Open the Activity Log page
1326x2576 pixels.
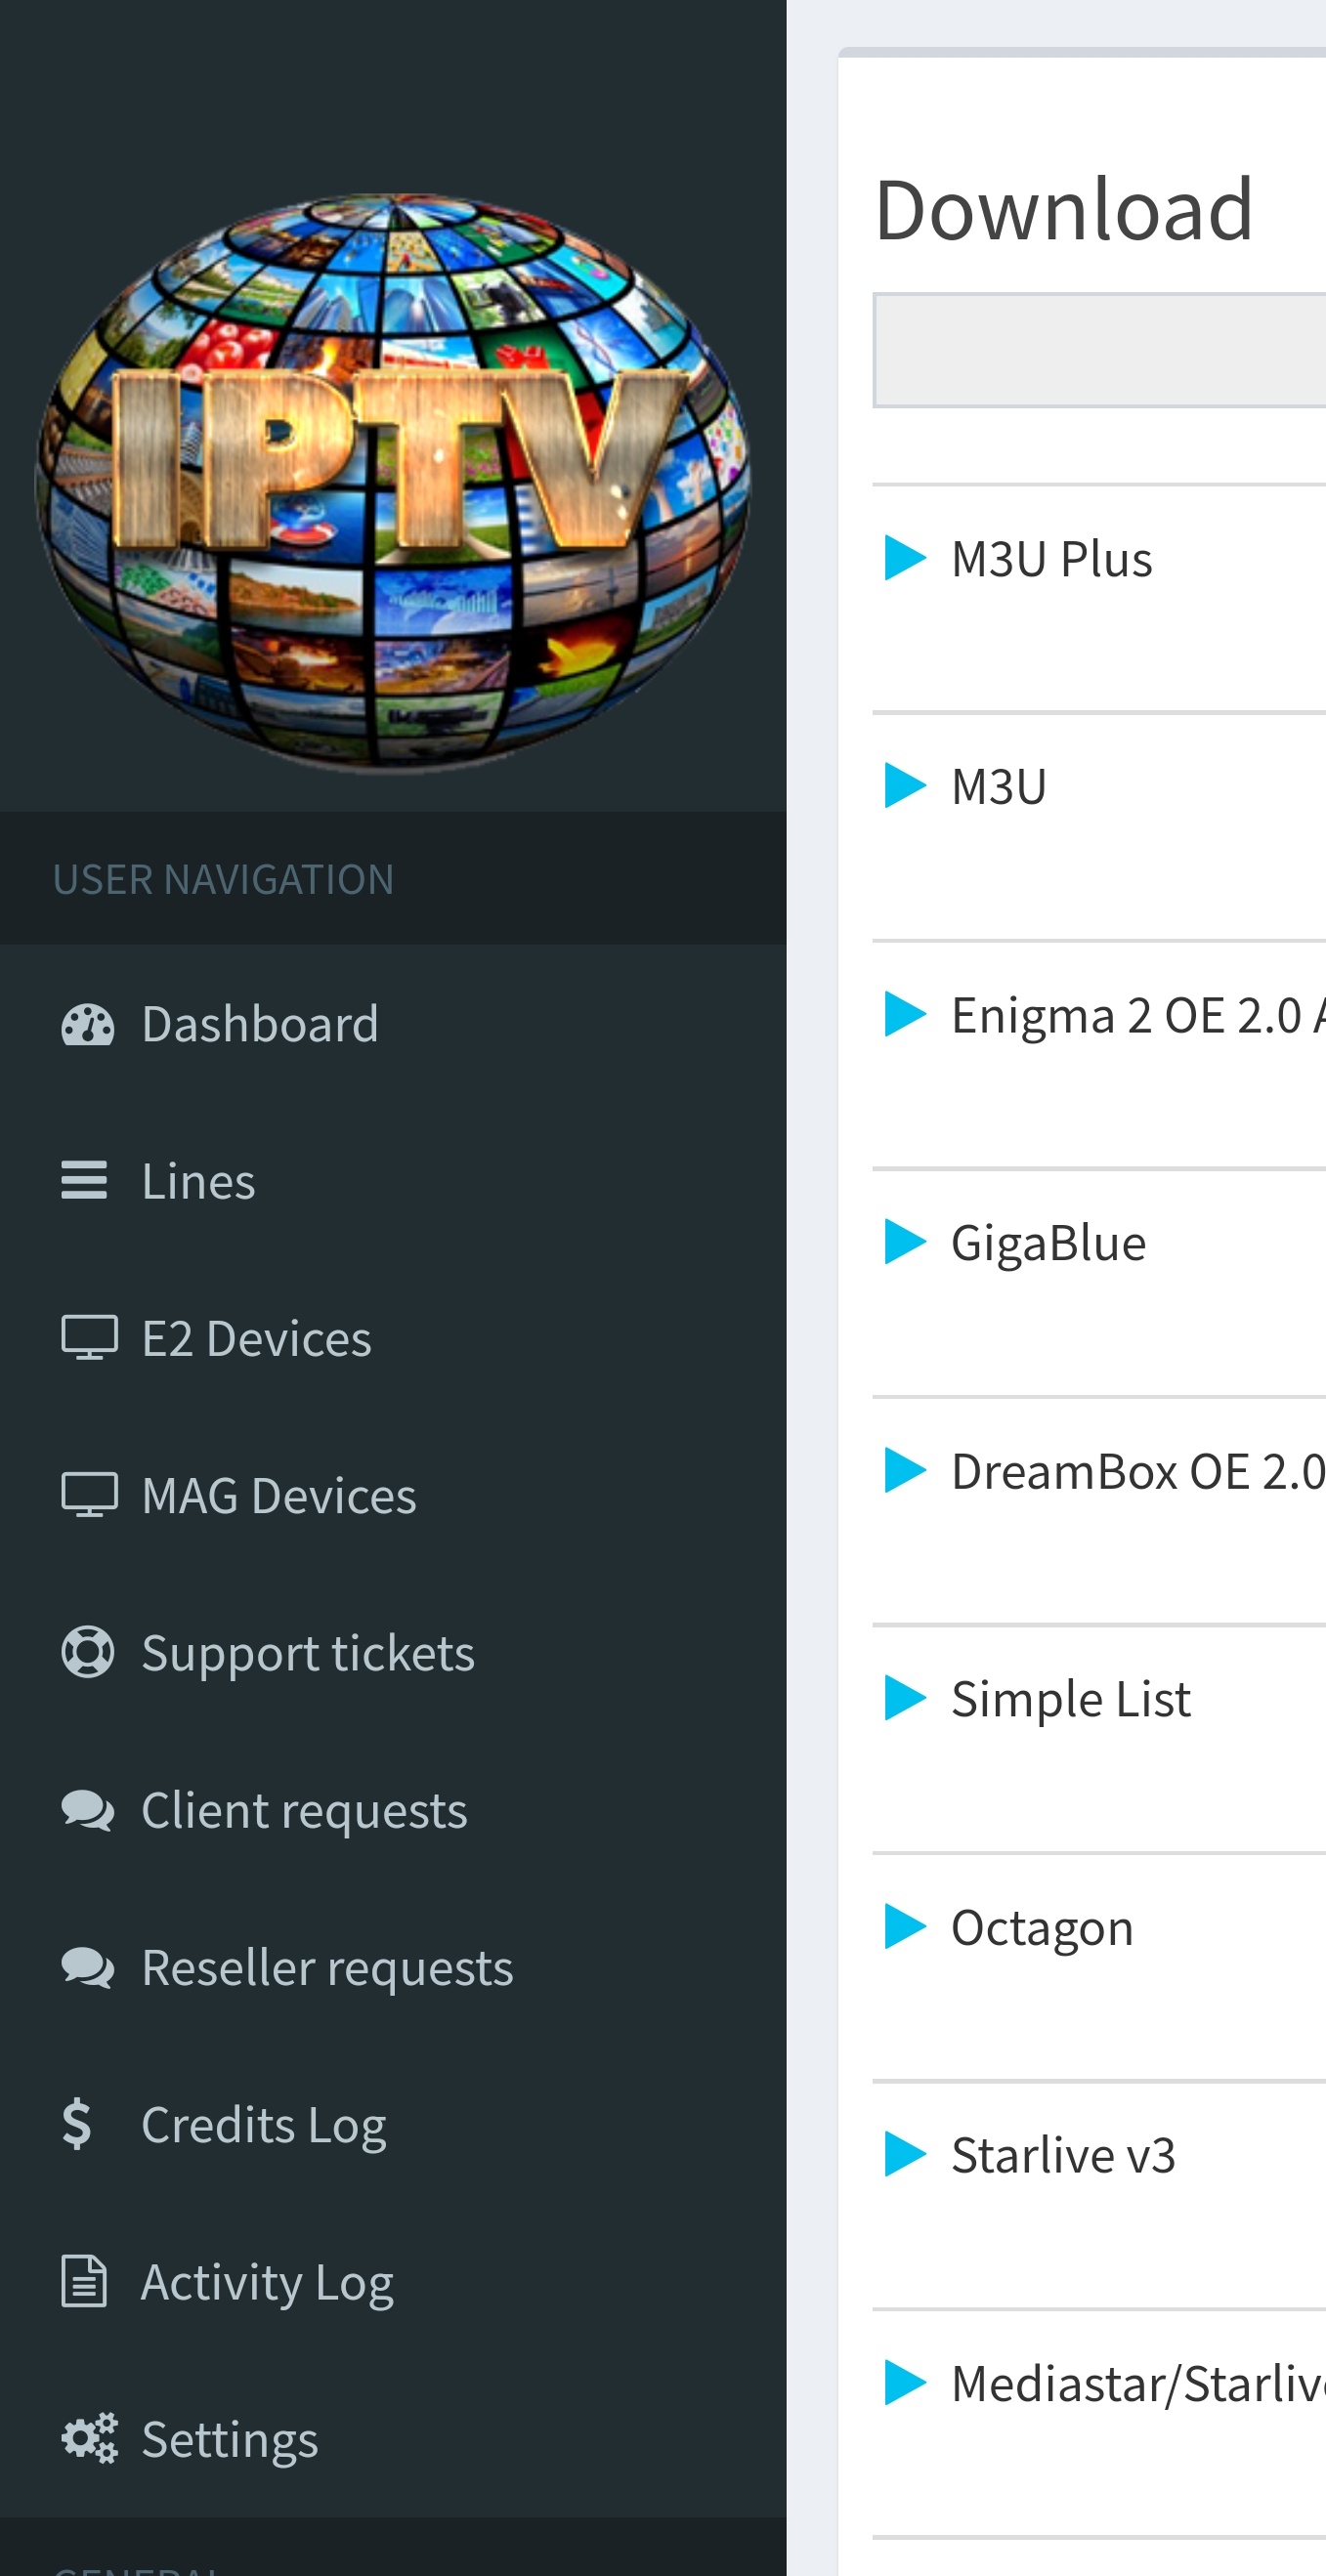click(267, 2282)
